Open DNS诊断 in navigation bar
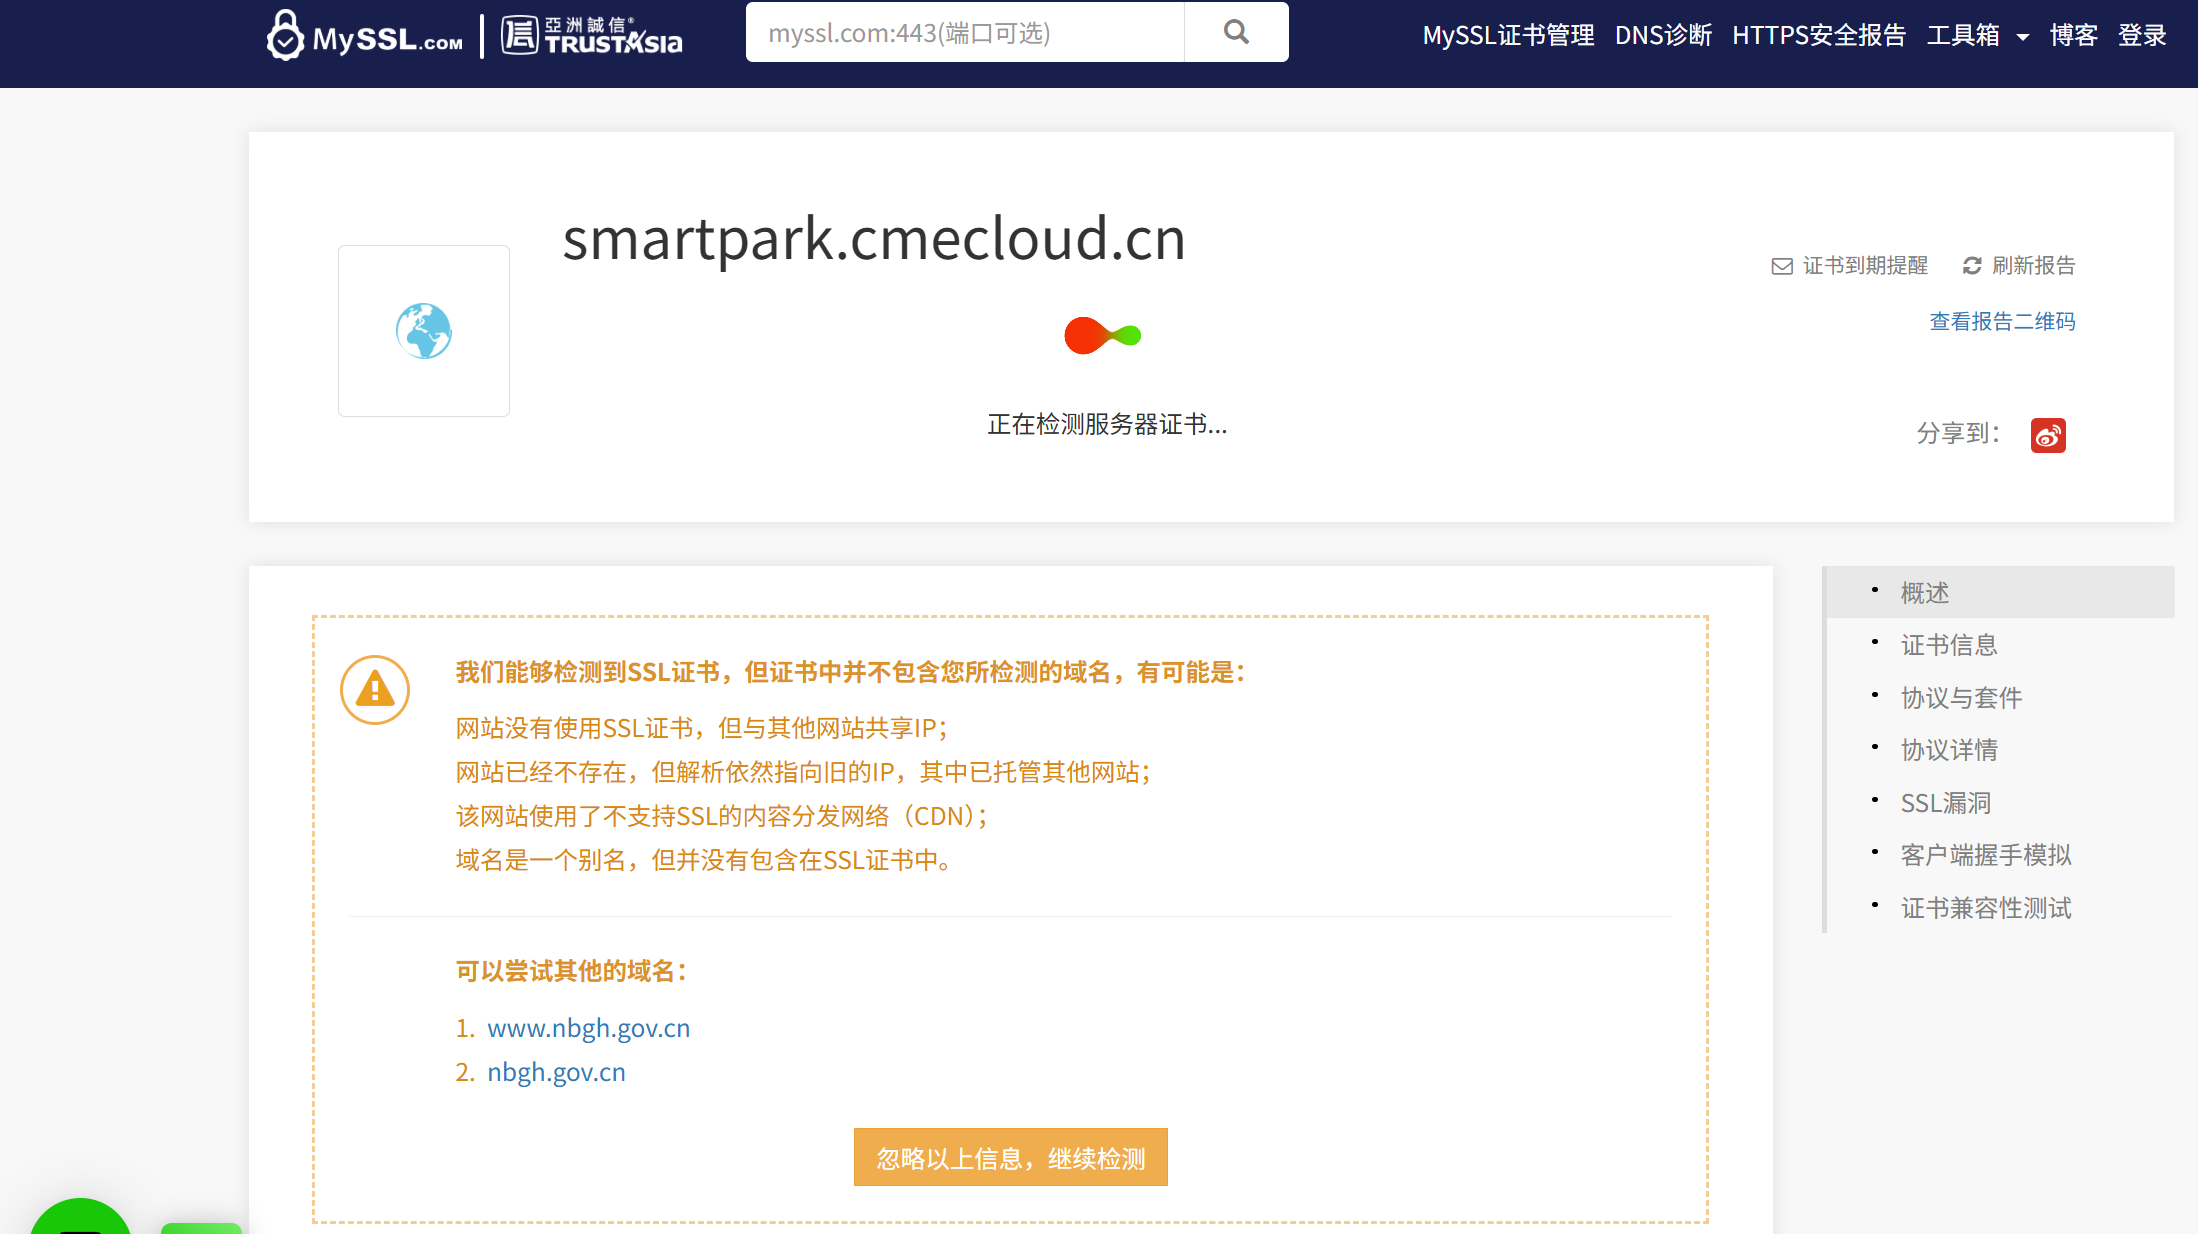 pos(1663,36)
